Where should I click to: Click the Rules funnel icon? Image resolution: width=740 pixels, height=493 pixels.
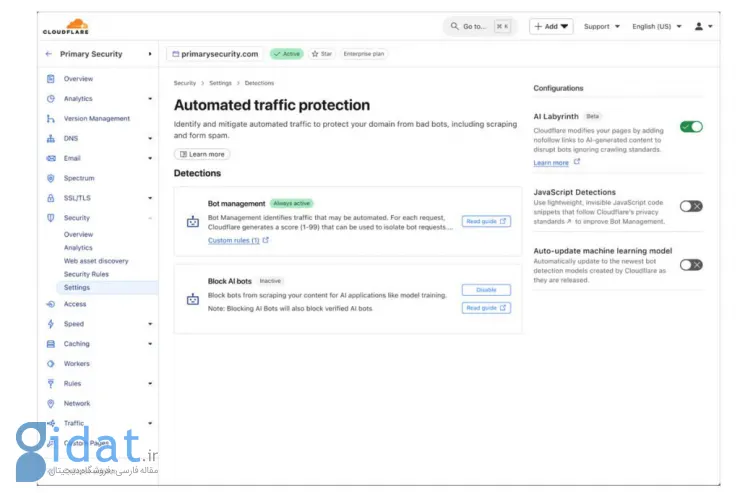pyautogui.click(x=50, y=383)
